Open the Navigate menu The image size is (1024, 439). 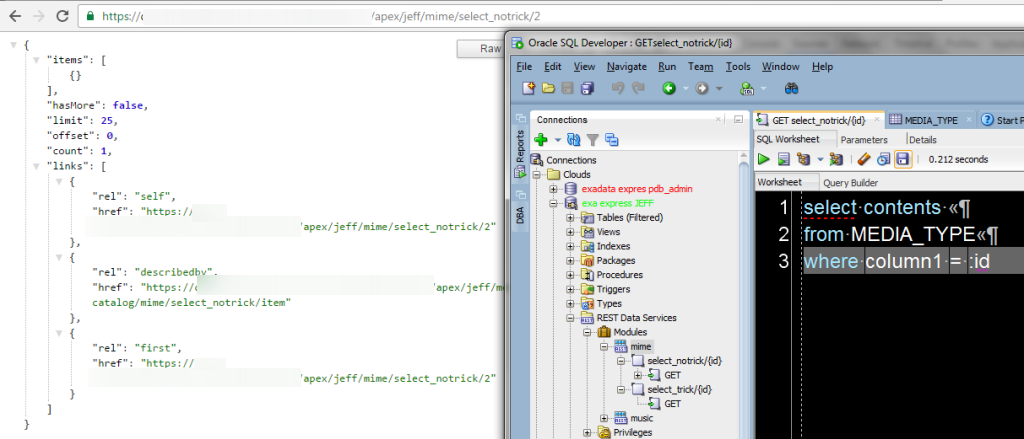[626, 67]
